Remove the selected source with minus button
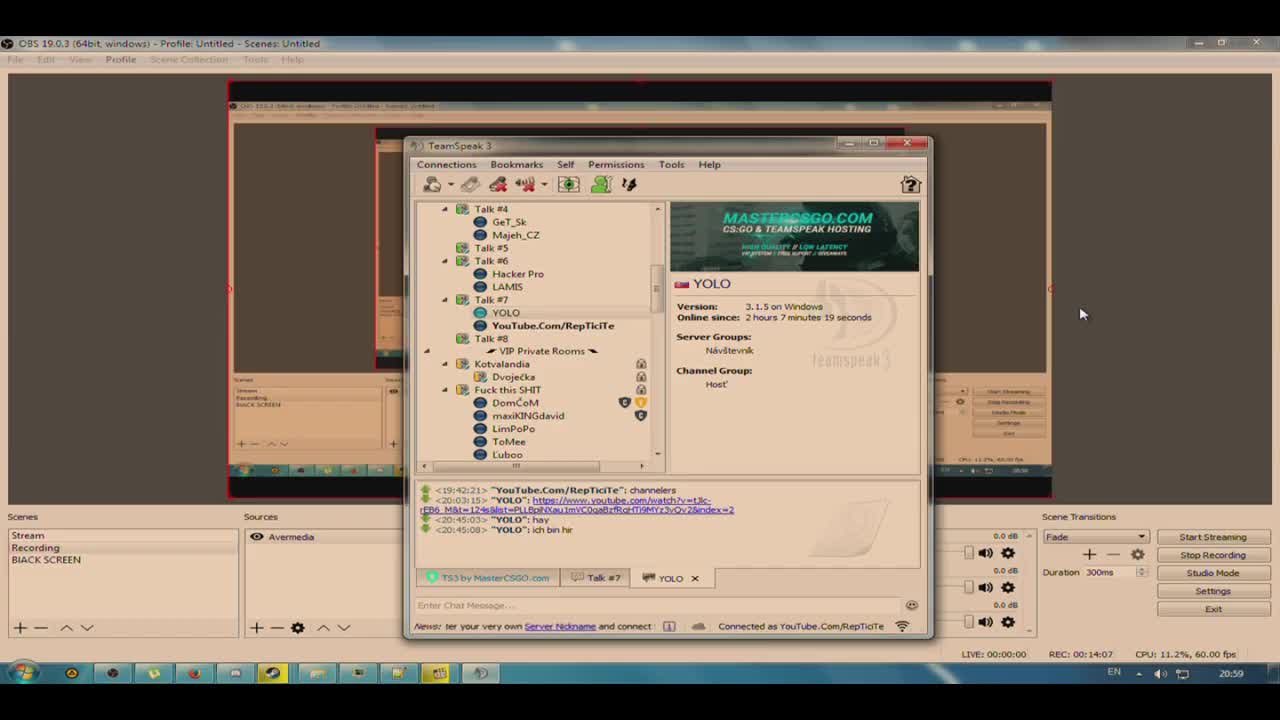Viewport: 1280px width, 720px height. 277,627
